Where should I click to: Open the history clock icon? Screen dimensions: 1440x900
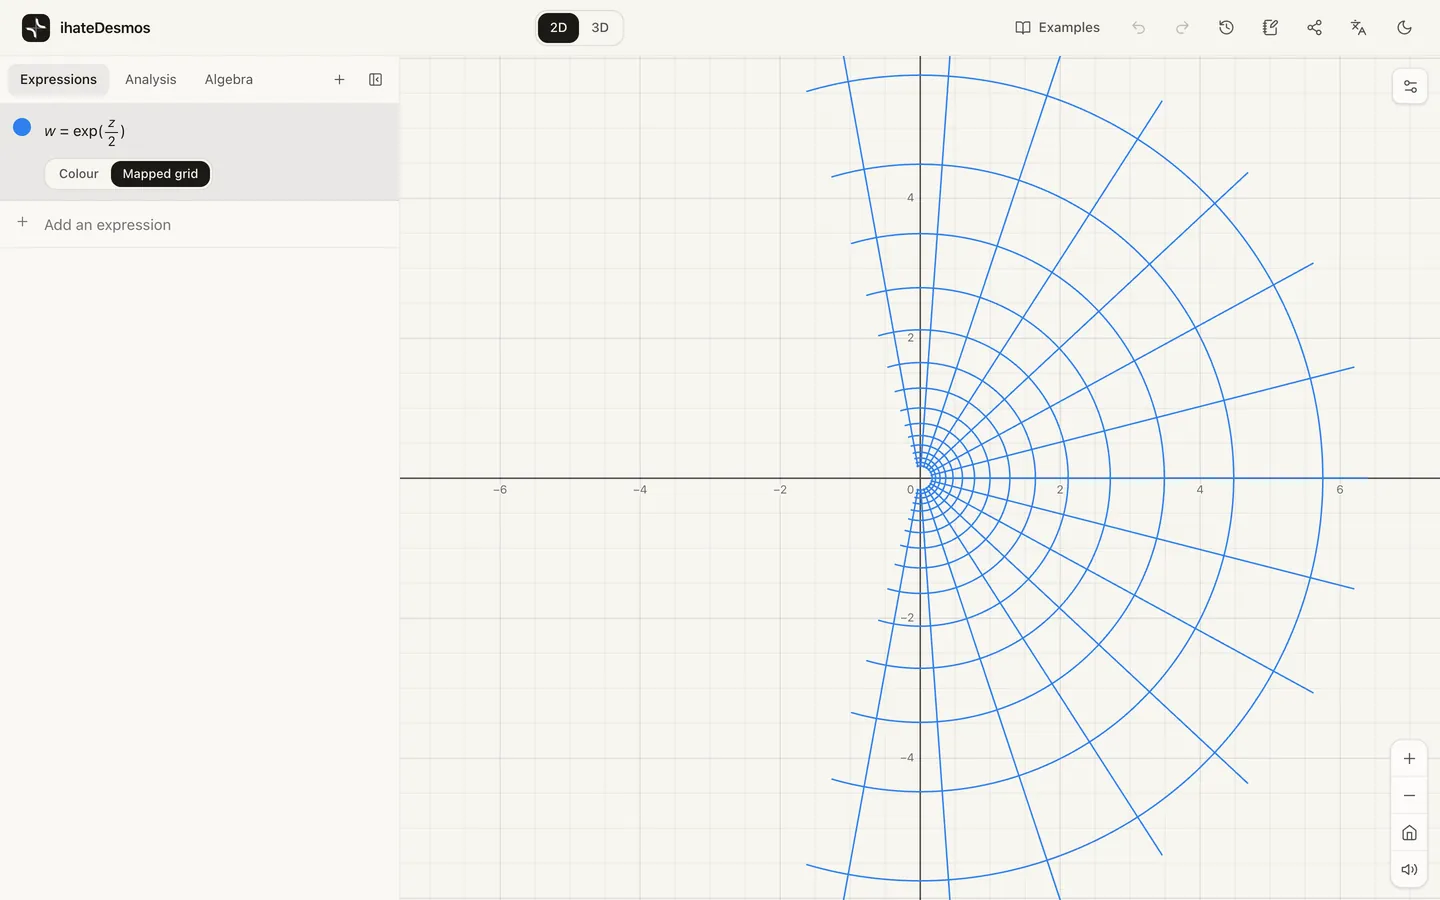tap(1226, 28)
